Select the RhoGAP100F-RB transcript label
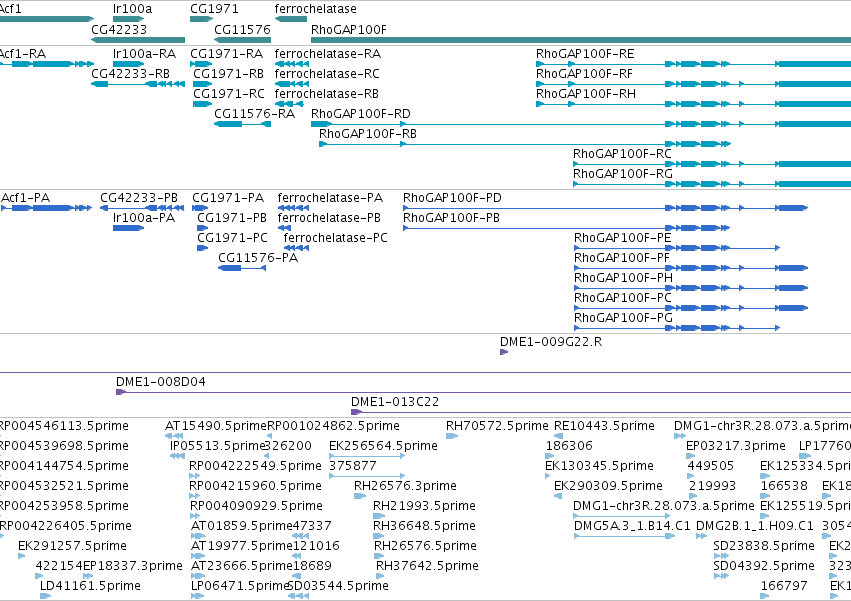The image size is (851, 601). [x=368, y=134]
